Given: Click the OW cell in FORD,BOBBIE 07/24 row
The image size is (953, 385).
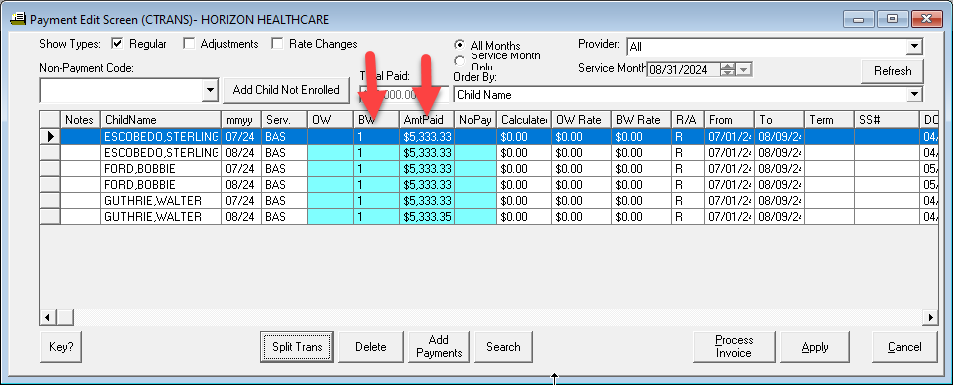Looking at the screenshot, I should 330,168.
